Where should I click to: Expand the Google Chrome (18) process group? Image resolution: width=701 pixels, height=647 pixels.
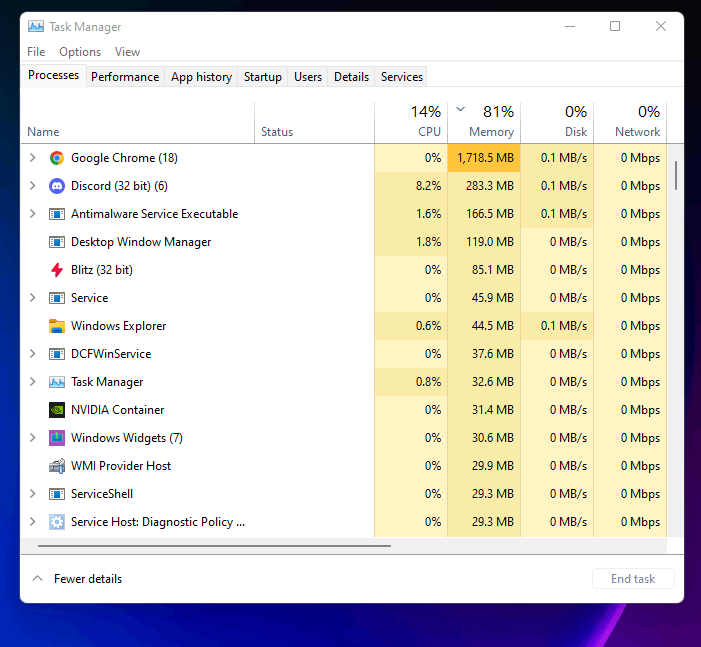click(33, 158)
